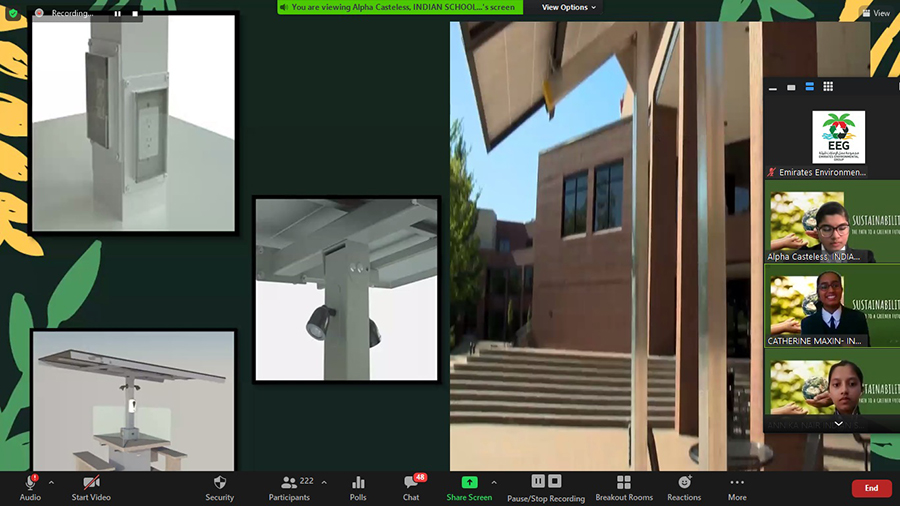Turn on video with Start Video

90,487
